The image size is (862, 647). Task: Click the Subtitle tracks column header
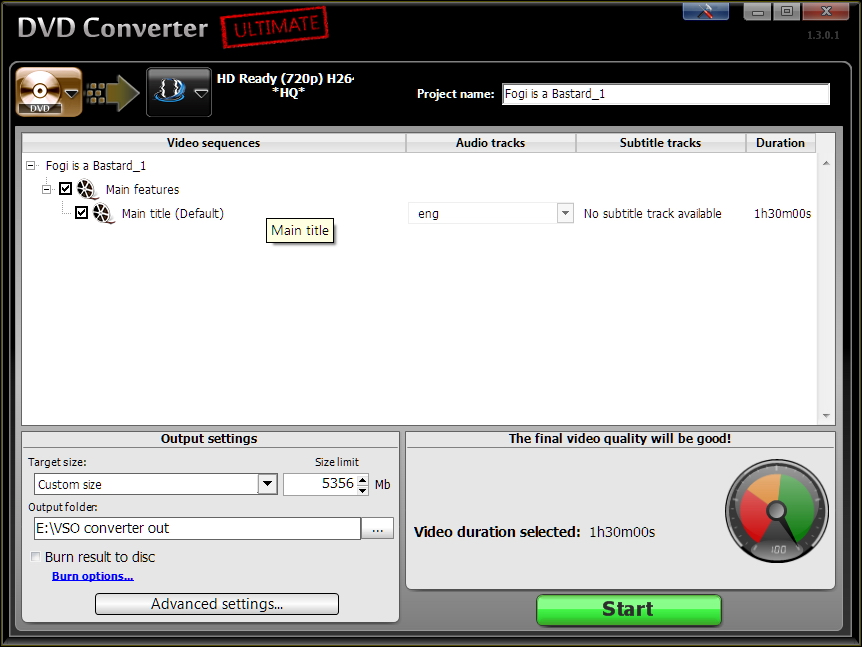click(x=660, y=143)
